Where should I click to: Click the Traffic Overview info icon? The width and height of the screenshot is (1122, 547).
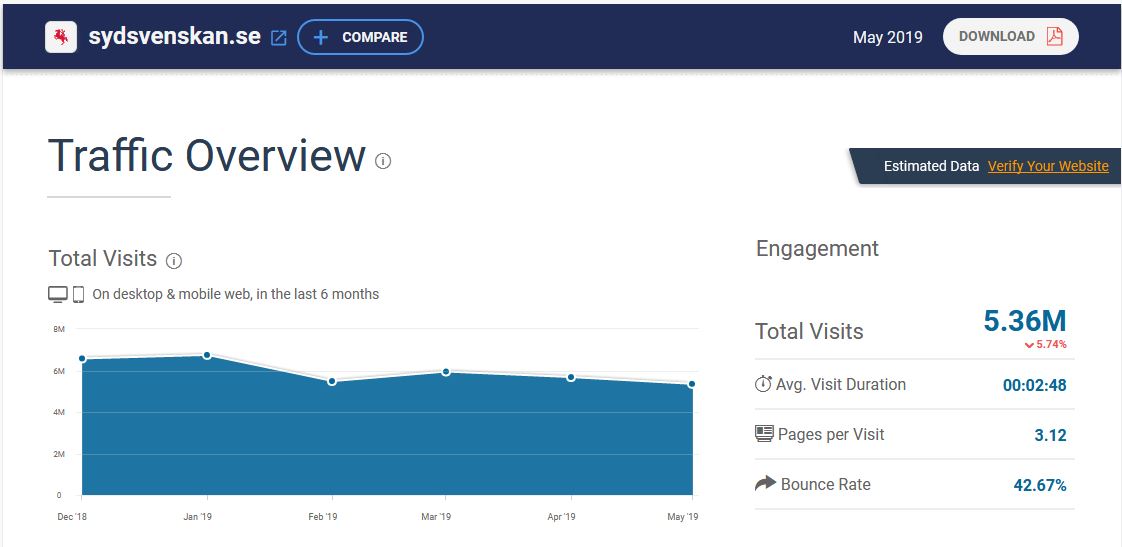(x=383, y=161)
